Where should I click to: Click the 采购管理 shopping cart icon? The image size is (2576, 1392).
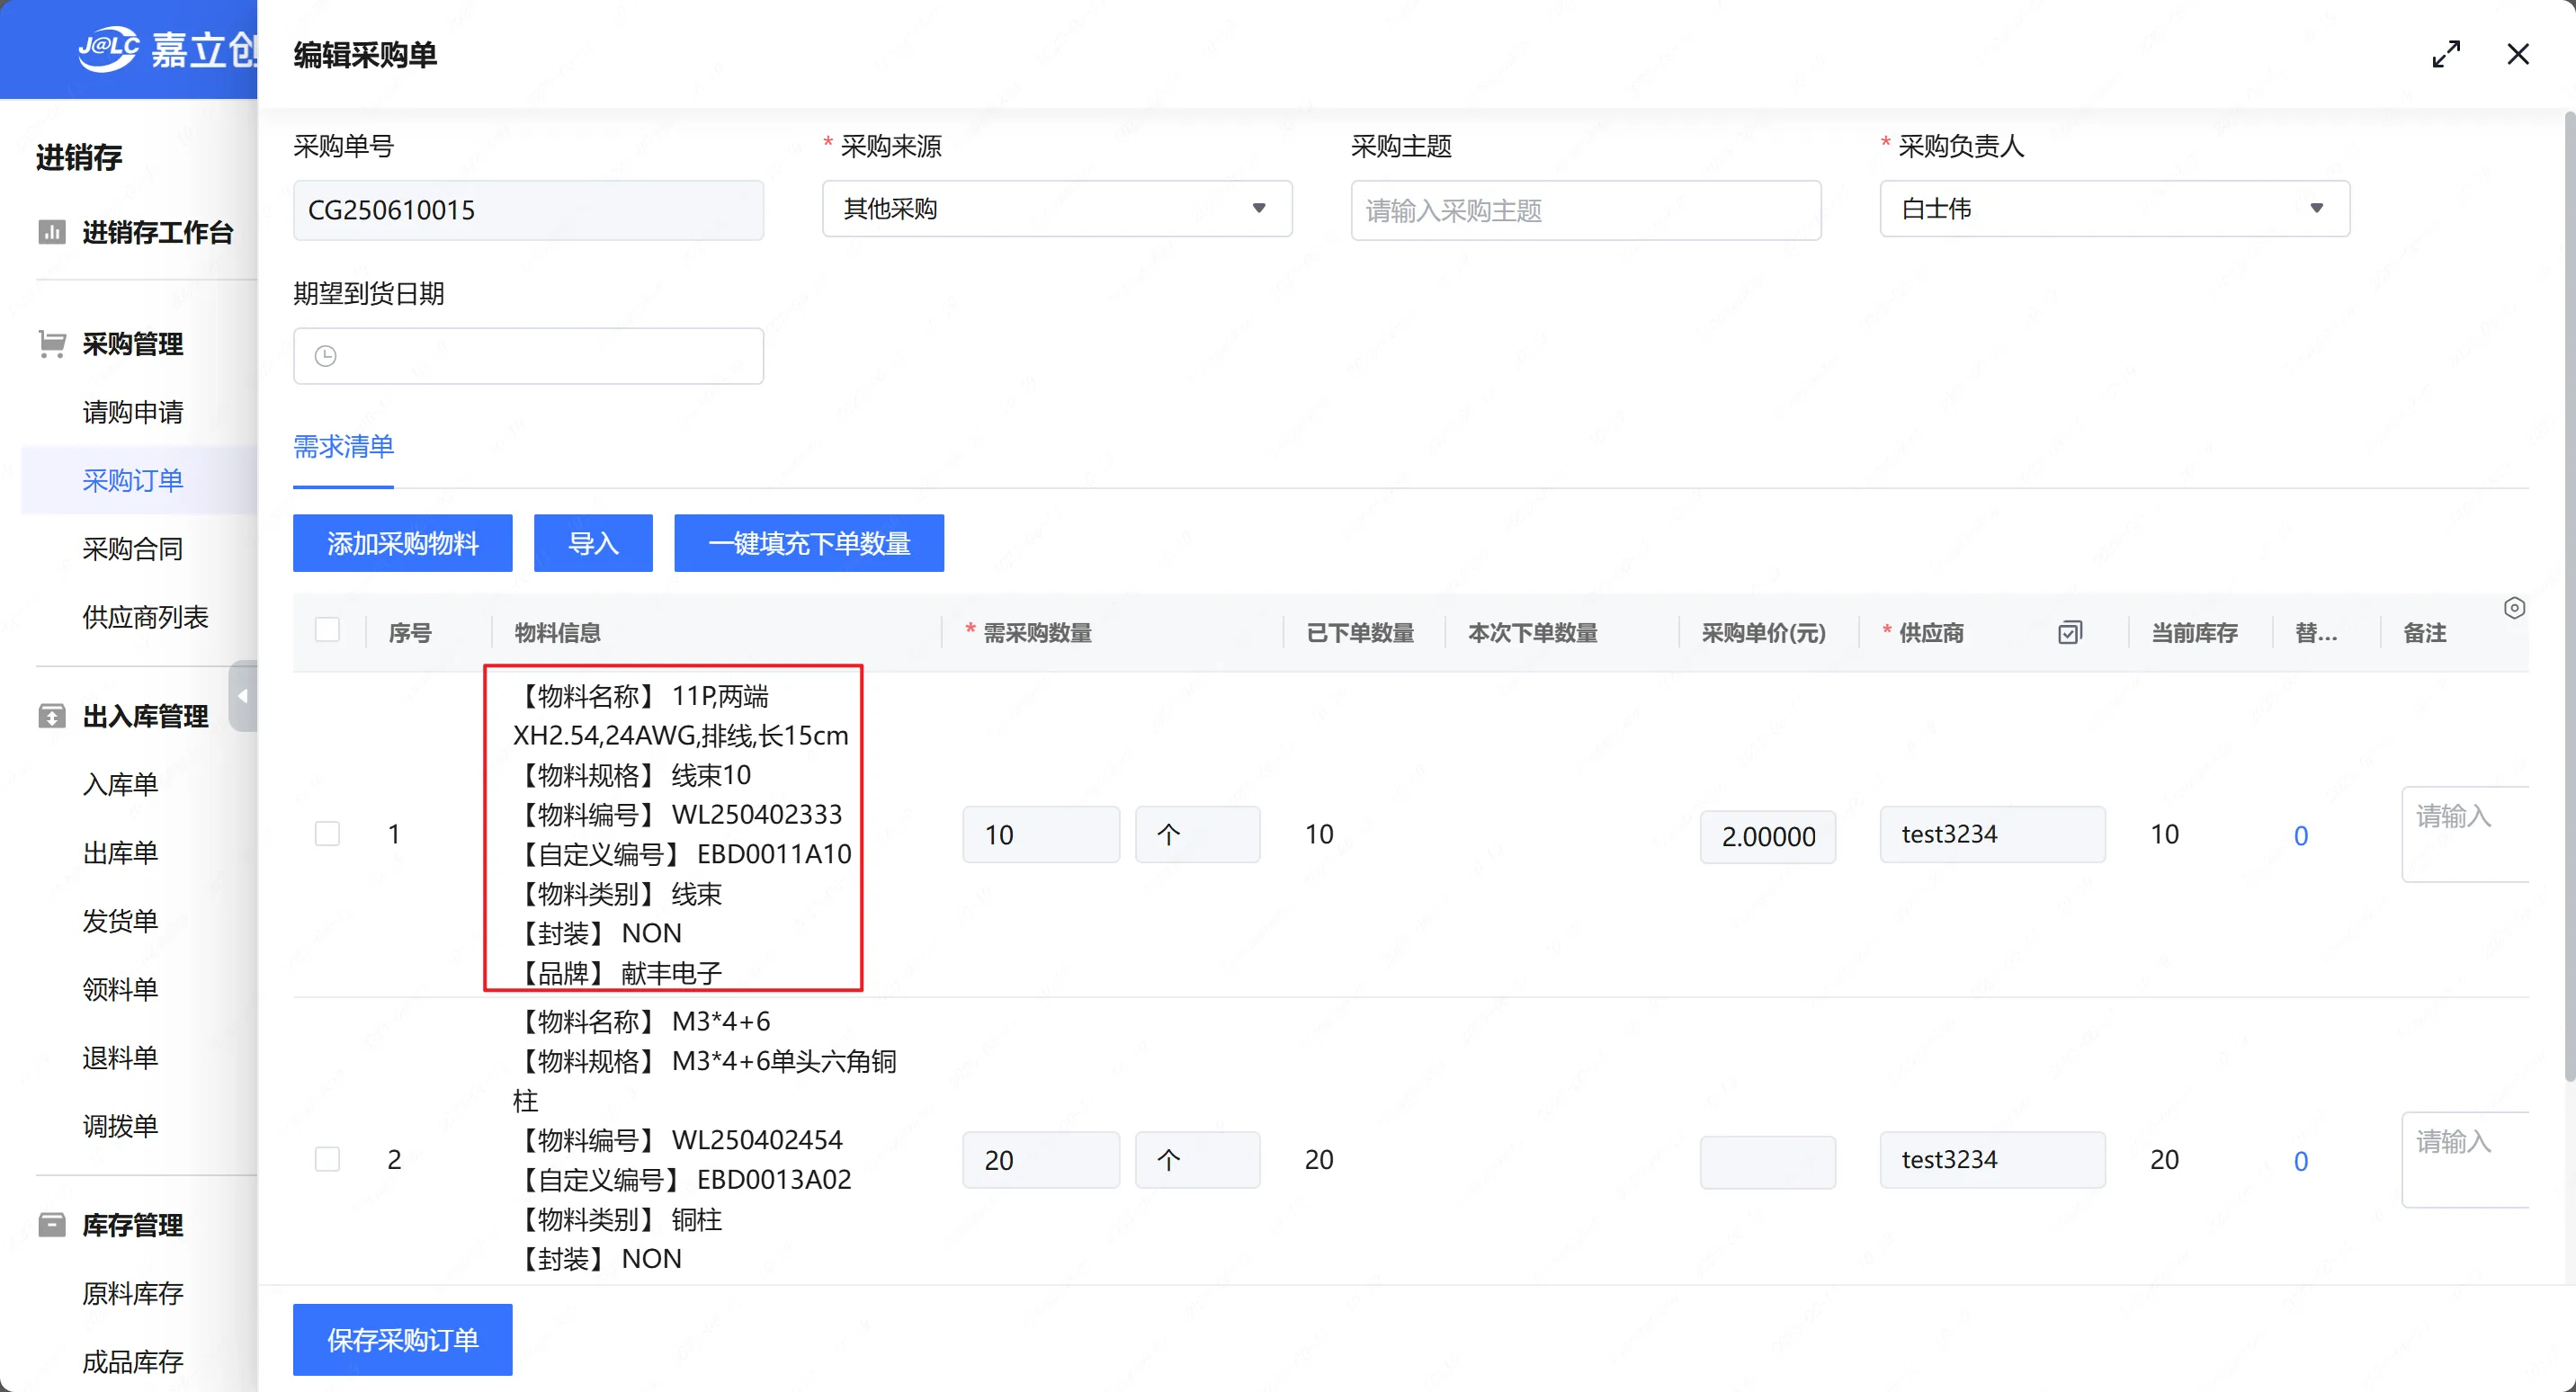click(52, 344)
